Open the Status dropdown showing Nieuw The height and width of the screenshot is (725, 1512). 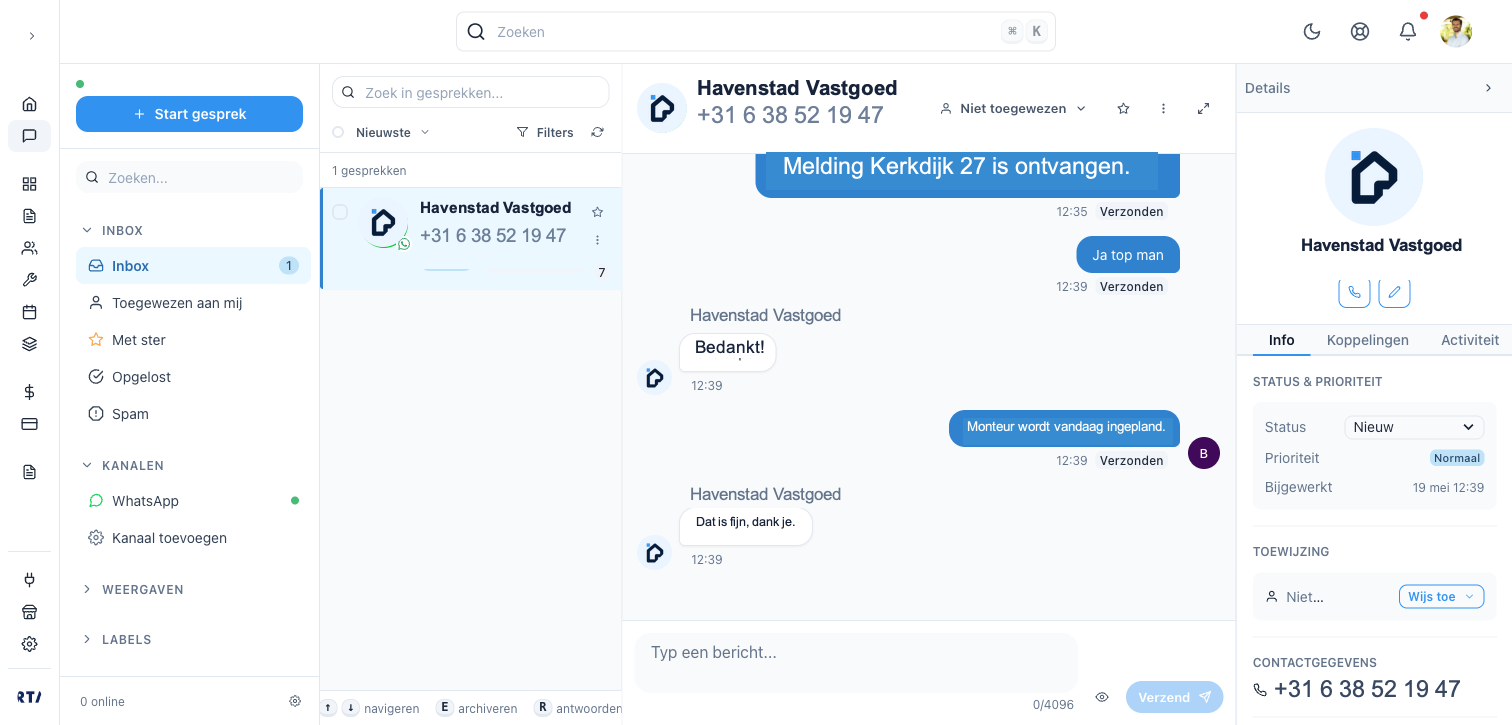point(1414,427)
